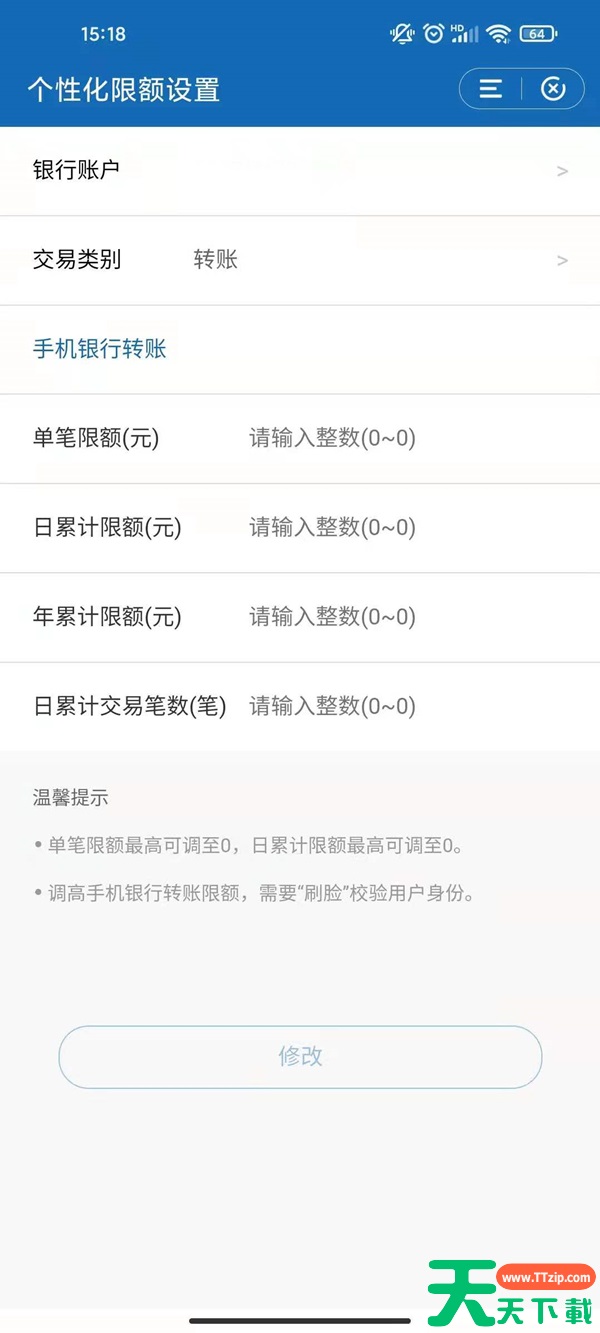Expand the 银行账户 bank account selector
This screenshot has width=600, height=1333.
pyautogui.click(x=300, y=170)
